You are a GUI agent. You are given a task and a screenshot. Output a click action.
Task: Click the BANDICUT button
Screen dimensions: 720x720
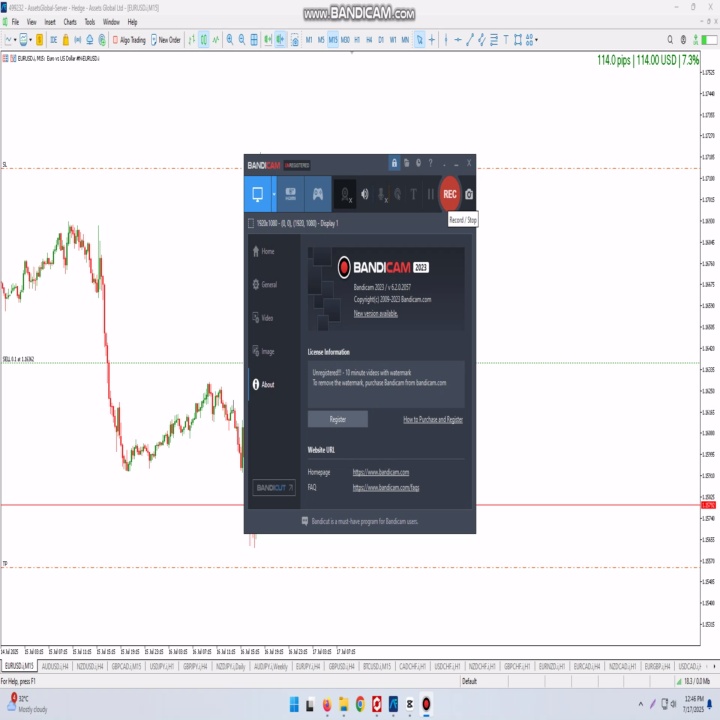coord(274,488)
